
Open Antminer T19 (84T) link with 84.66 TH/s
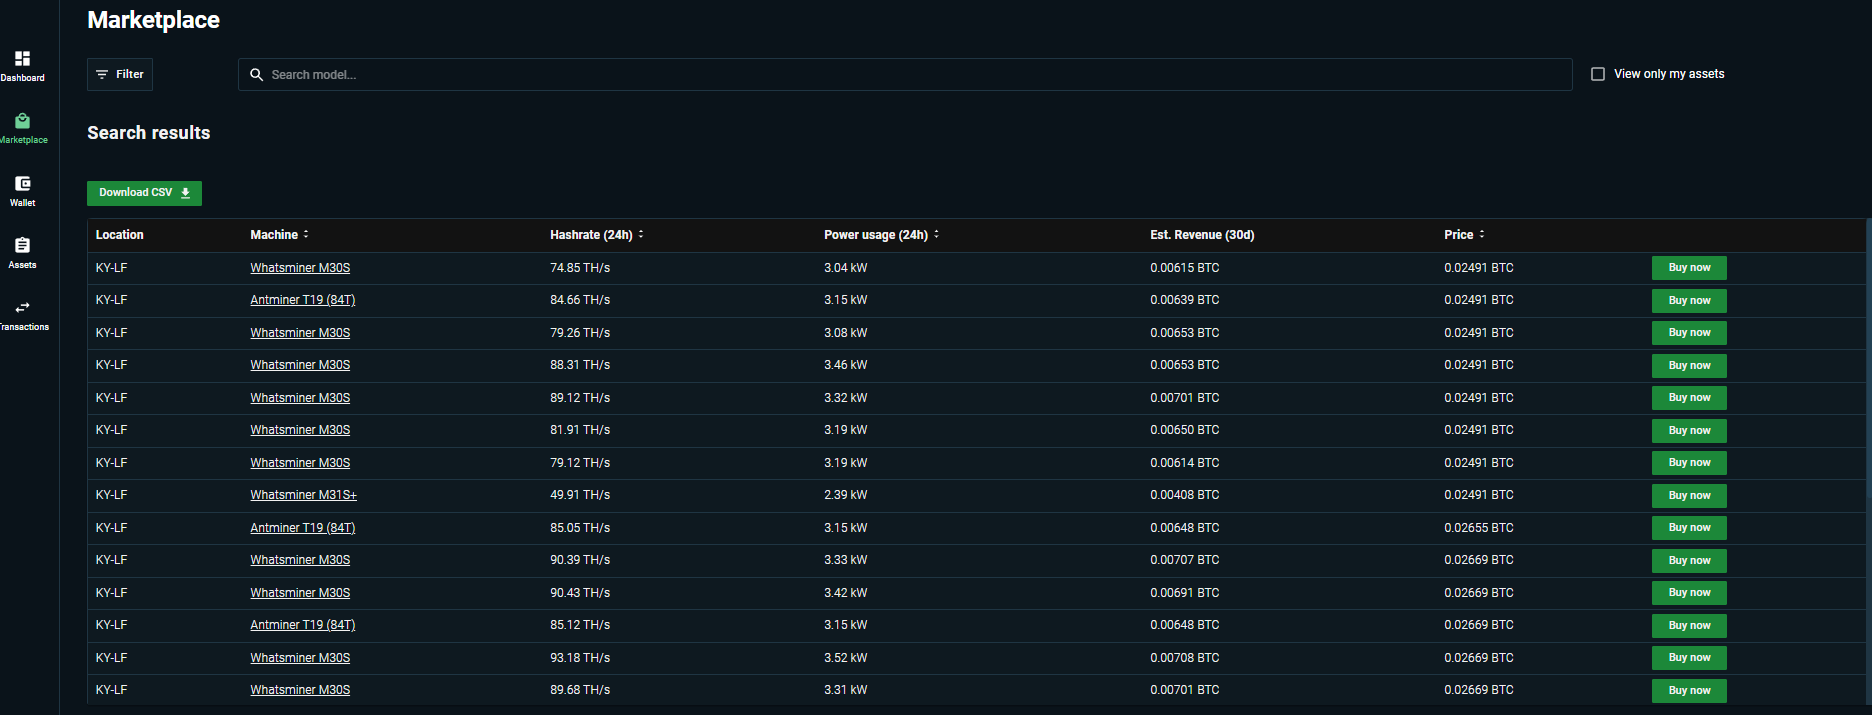303,300
